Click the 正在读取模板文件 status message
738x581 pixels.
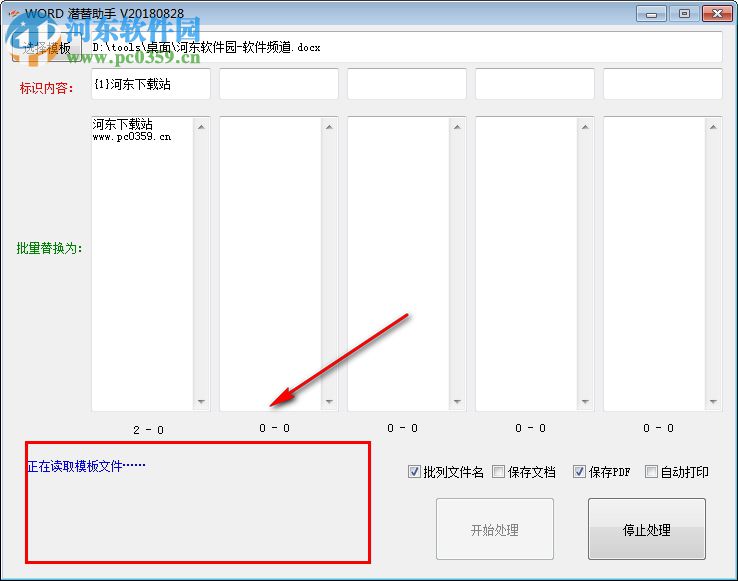[x=87, y=466]
